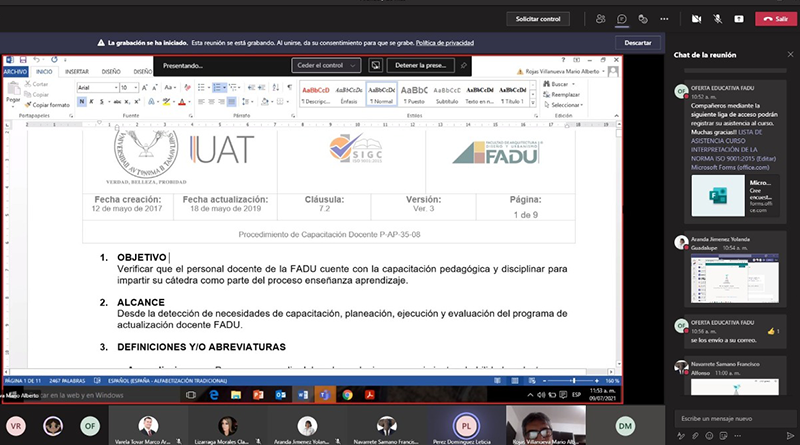Open Adobe Acrobat from shared taskbar

pyautogui.click(x=370, y=394)
